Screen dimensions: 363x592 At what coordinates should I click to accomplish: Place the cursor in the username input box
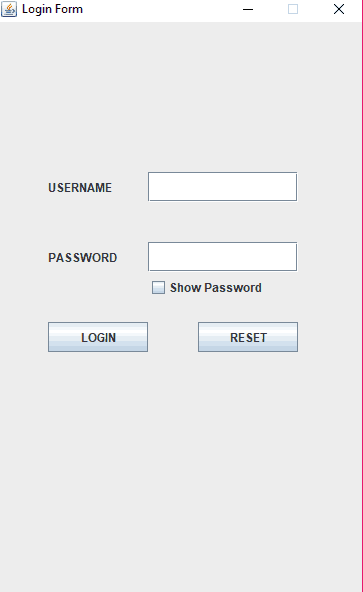[222, 187]
